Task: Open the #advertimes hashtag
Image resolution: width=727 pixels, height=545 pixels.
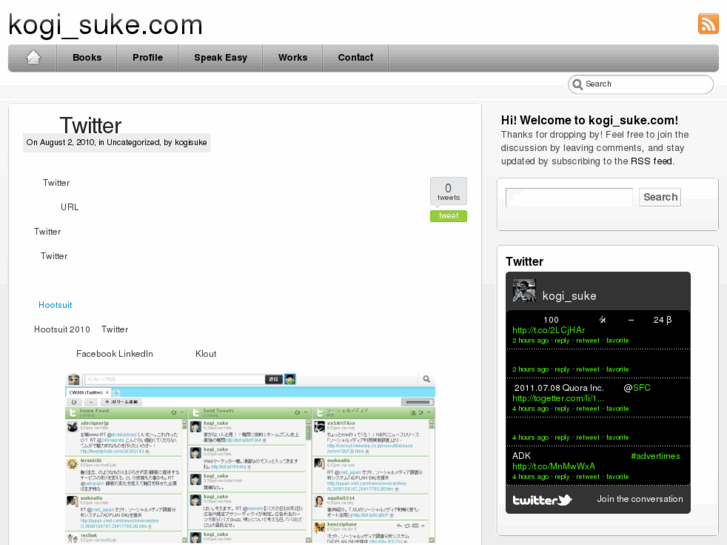Action: [655, 456]
